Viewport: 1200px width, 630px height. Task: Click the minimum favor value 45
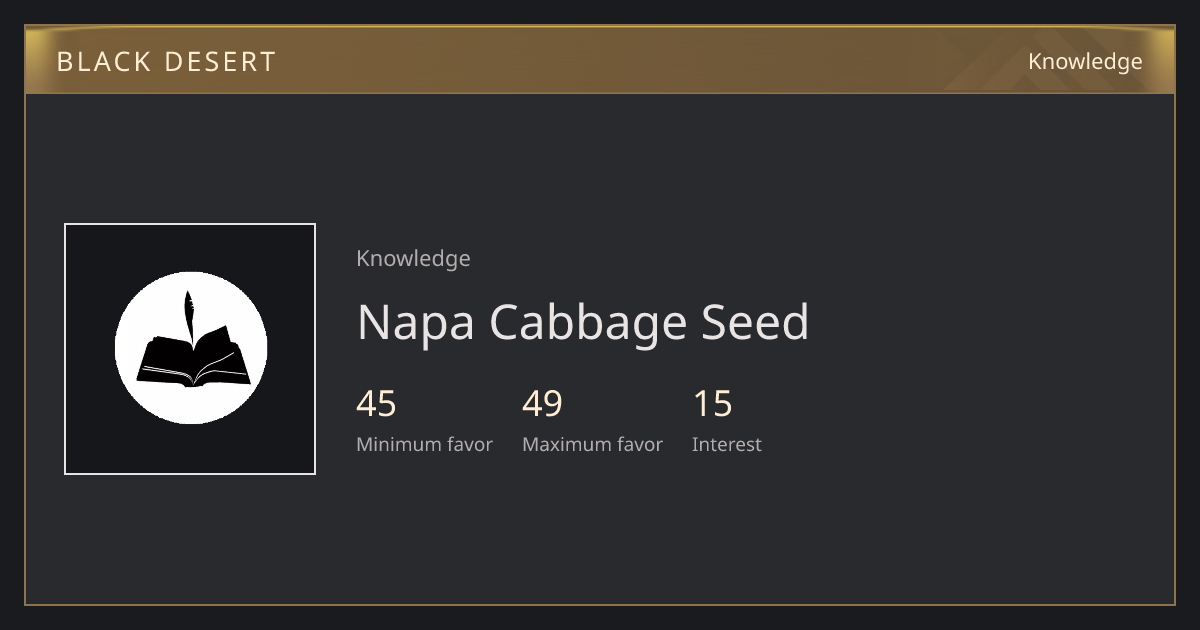tap(377, 404)
